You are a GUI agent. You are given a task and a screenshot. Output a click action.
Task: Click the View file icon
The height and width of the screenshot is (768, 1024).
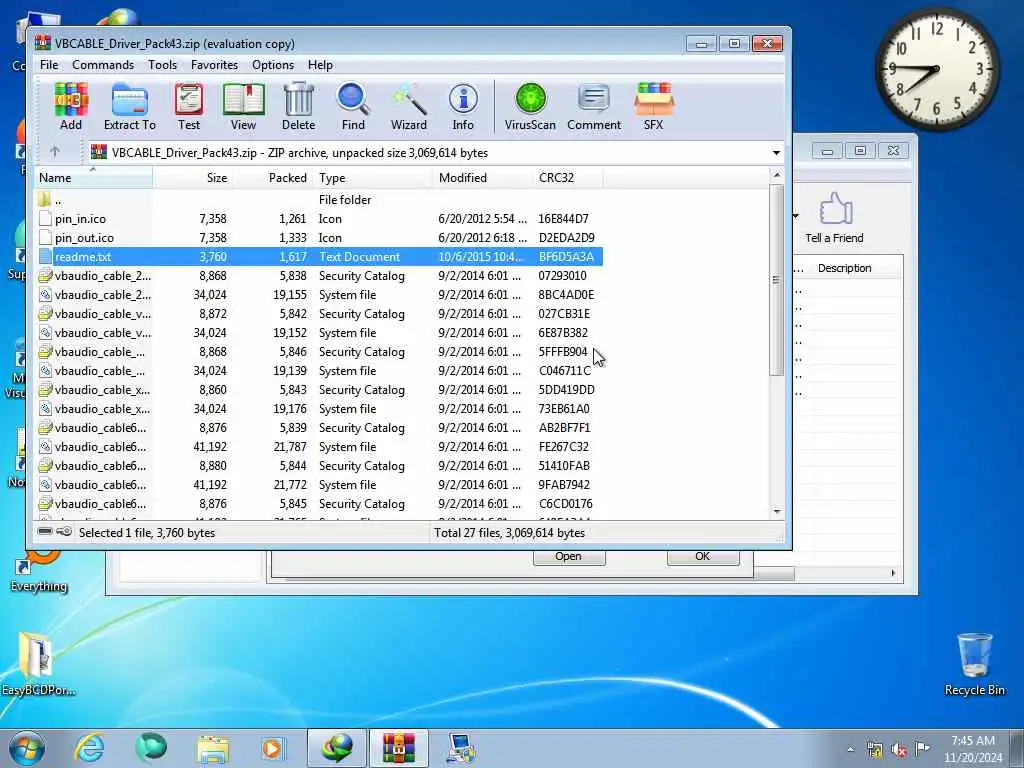(243, 106)
